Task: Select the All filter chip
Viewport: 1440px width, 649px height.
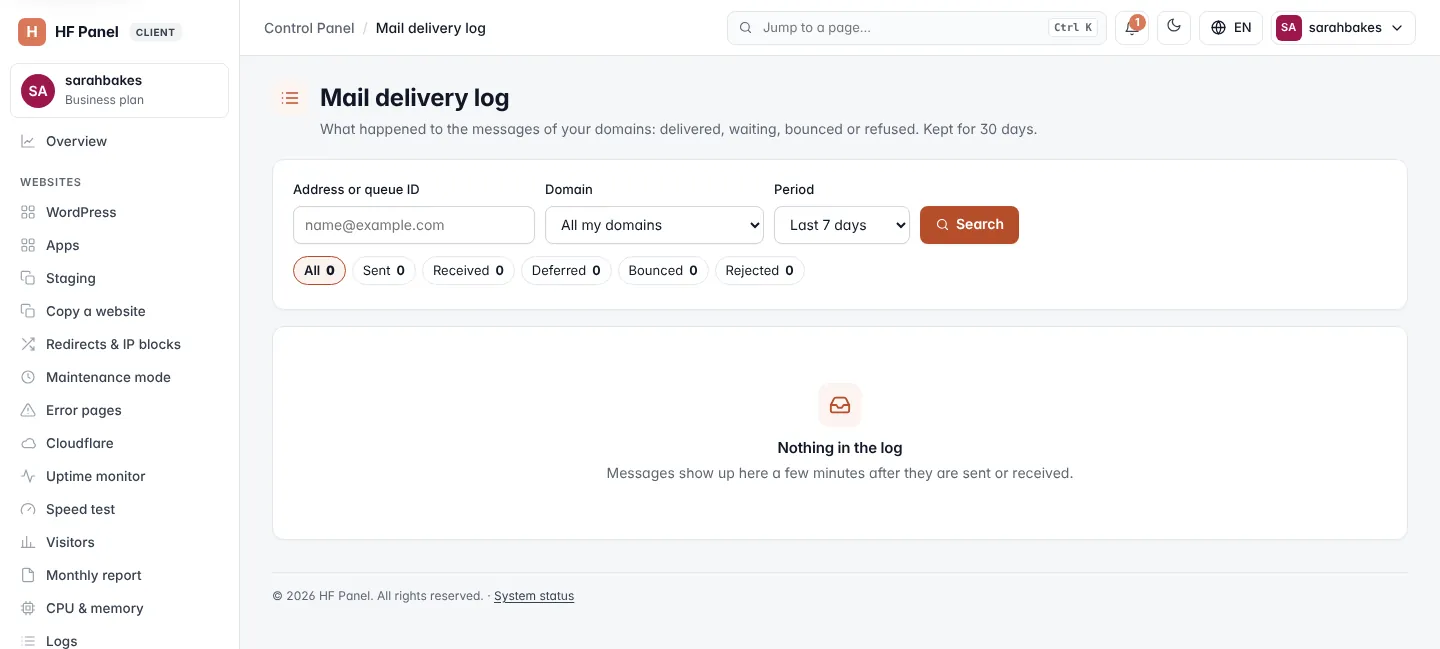Action: 319,270
